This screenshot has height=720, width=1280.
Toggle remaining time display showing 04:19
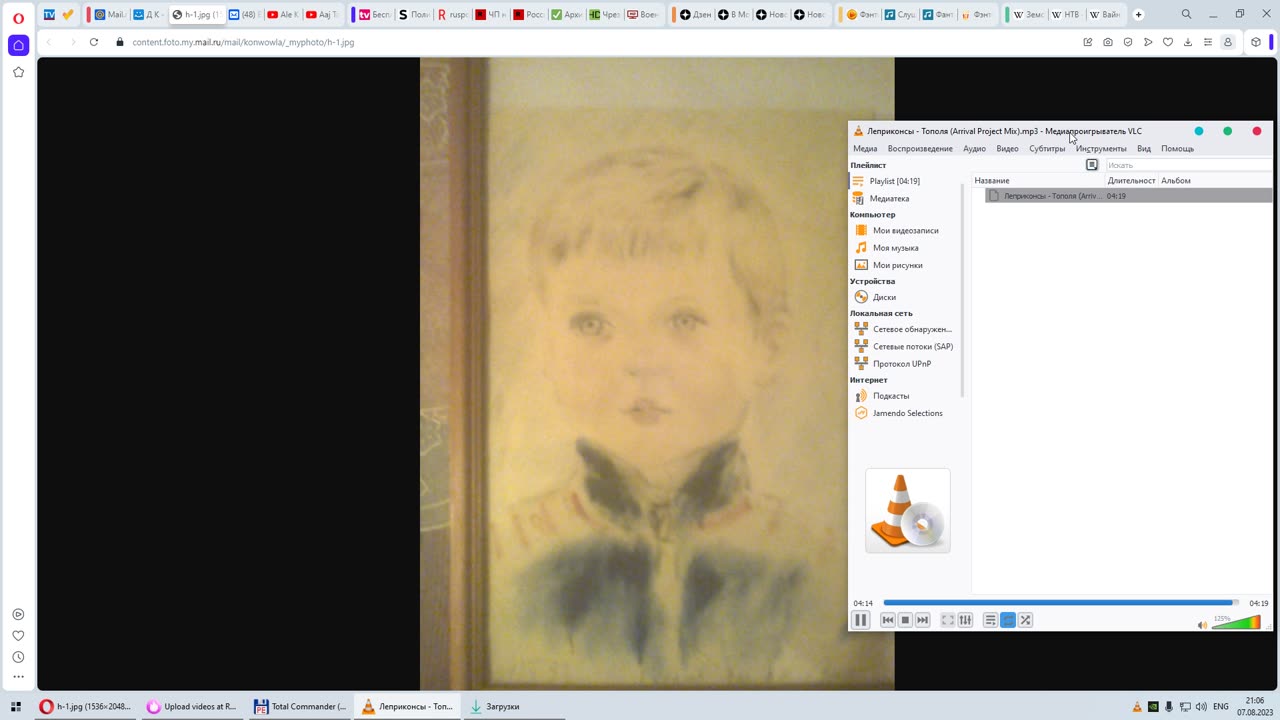[x=1258, y=603]
